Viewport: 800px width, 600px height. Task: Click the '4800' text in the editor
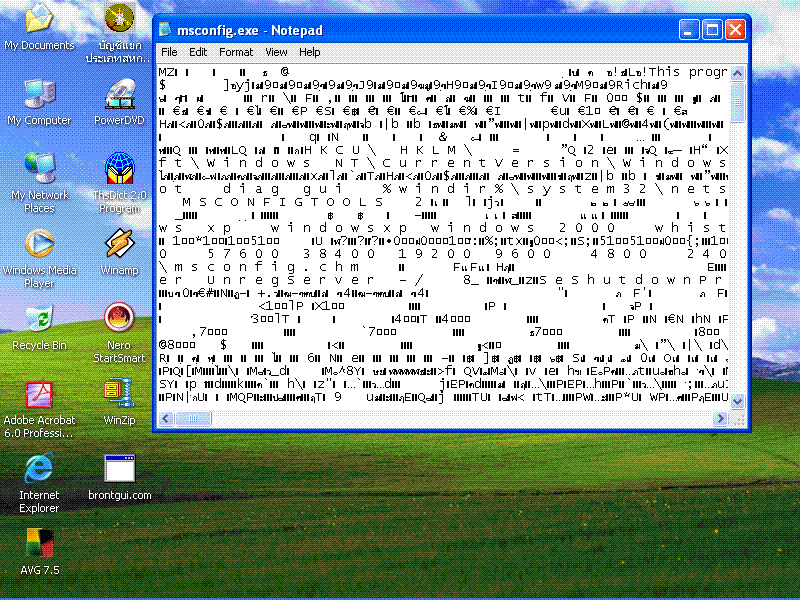619,254
